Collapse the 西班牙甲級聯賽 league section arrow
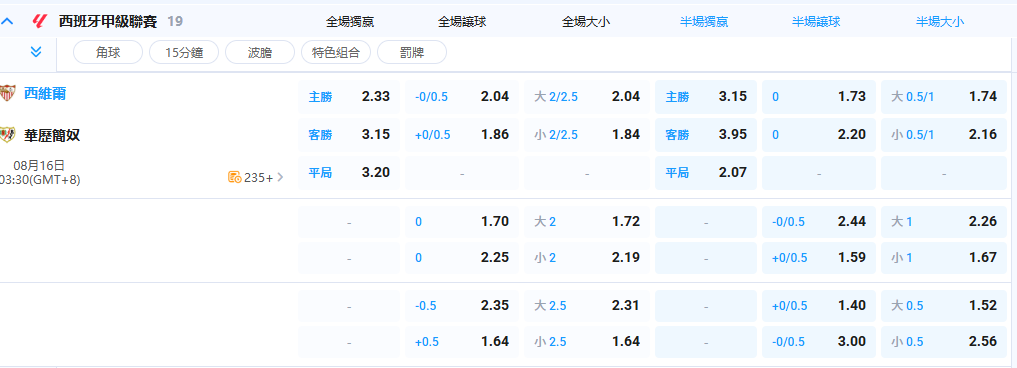This screenshot has width=1017, height=368. 8,21
